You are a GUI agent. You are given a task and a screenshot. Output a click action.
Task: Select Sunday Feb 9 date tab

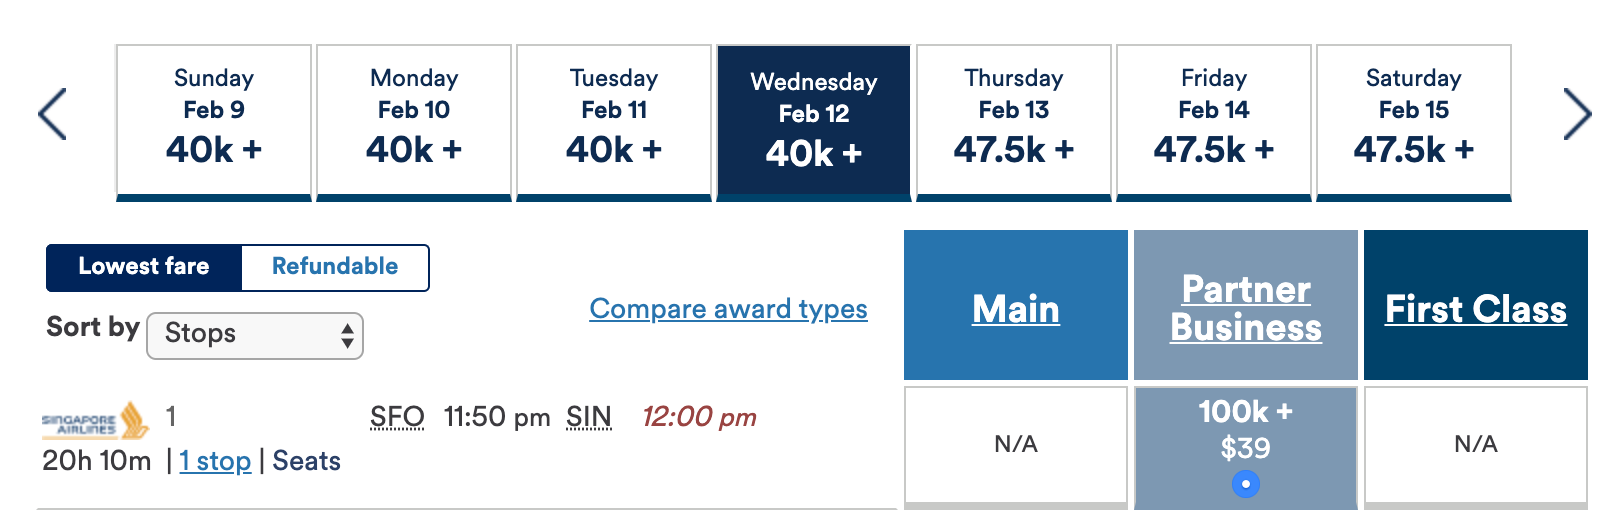point(214,122)
